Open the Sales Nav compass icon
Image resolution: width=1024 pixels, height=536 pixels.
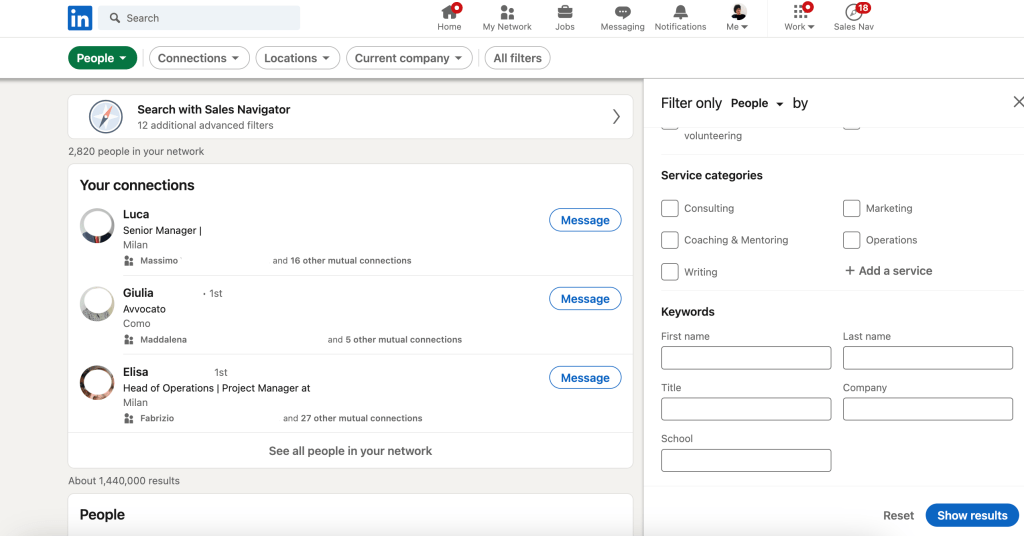pyautogui.click(x=853, y=13)
